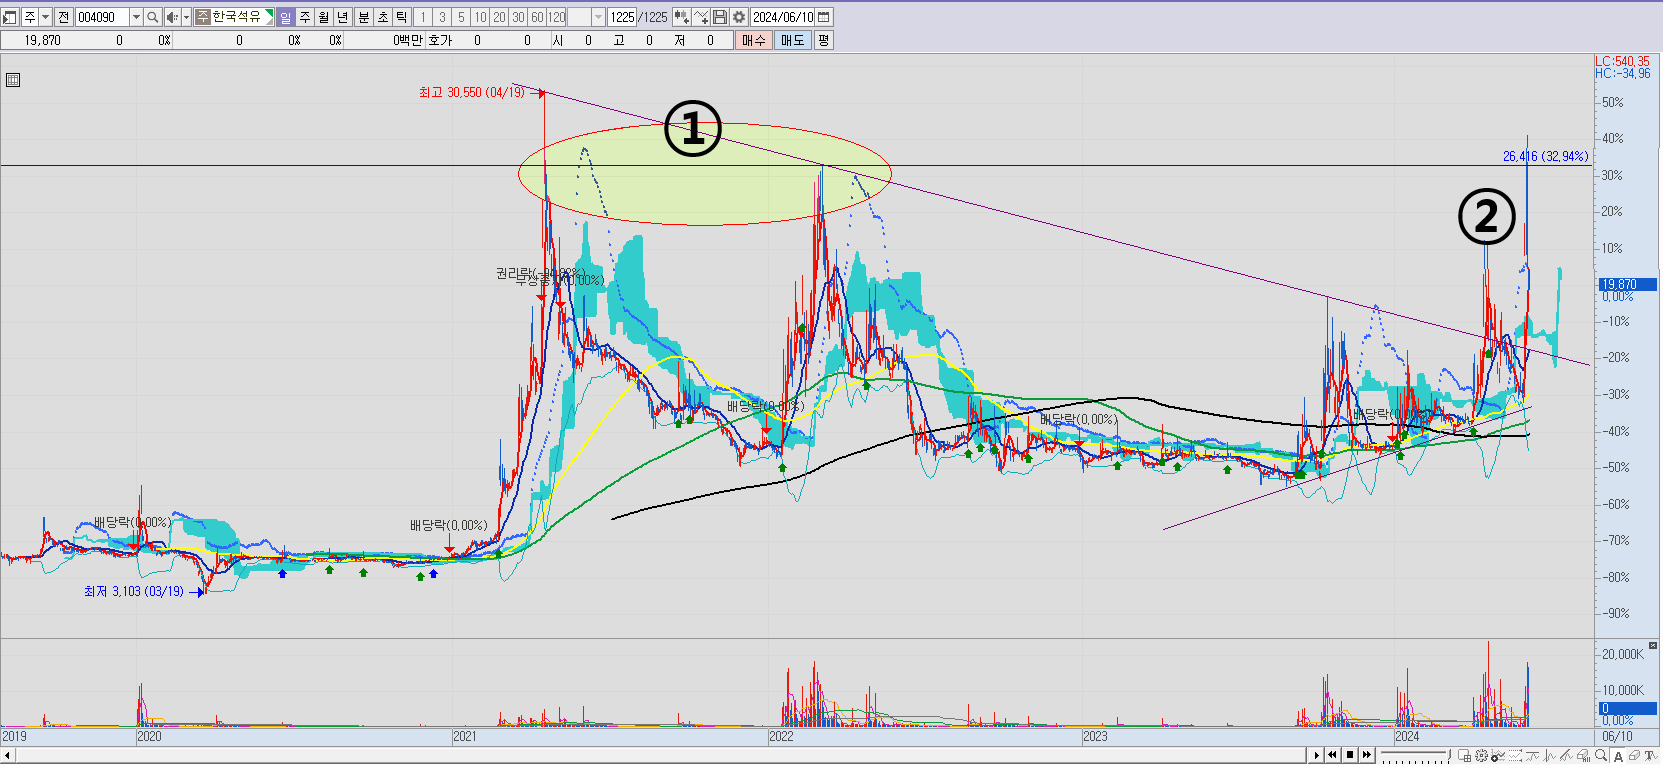
Task: Click the bottom toolbar gear settings icon
Action: [1481, 755]
